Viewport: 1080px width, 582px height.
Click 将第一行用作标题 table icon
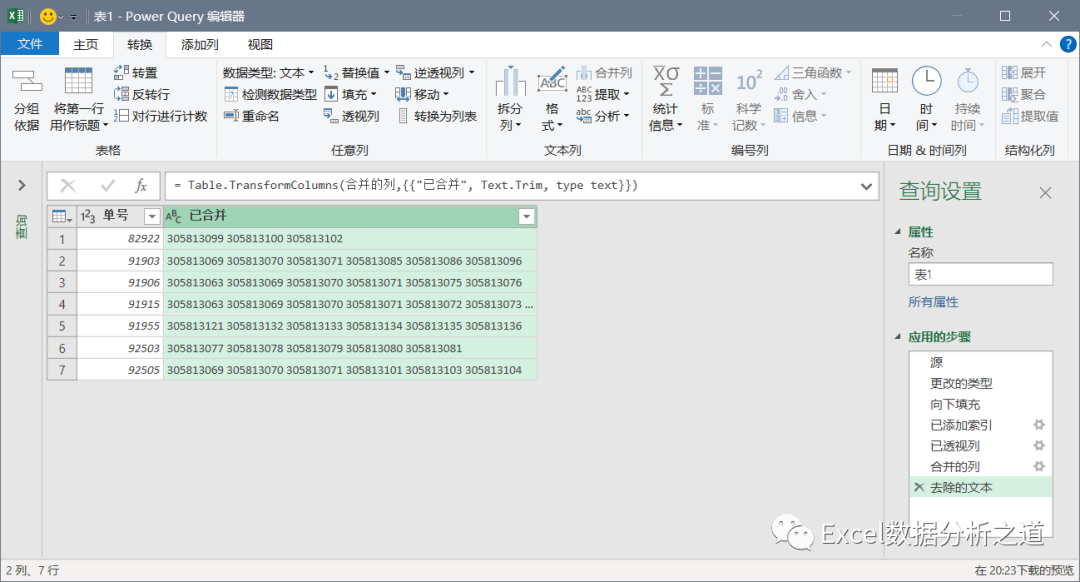pyautogui.click(x=78, y=81)
